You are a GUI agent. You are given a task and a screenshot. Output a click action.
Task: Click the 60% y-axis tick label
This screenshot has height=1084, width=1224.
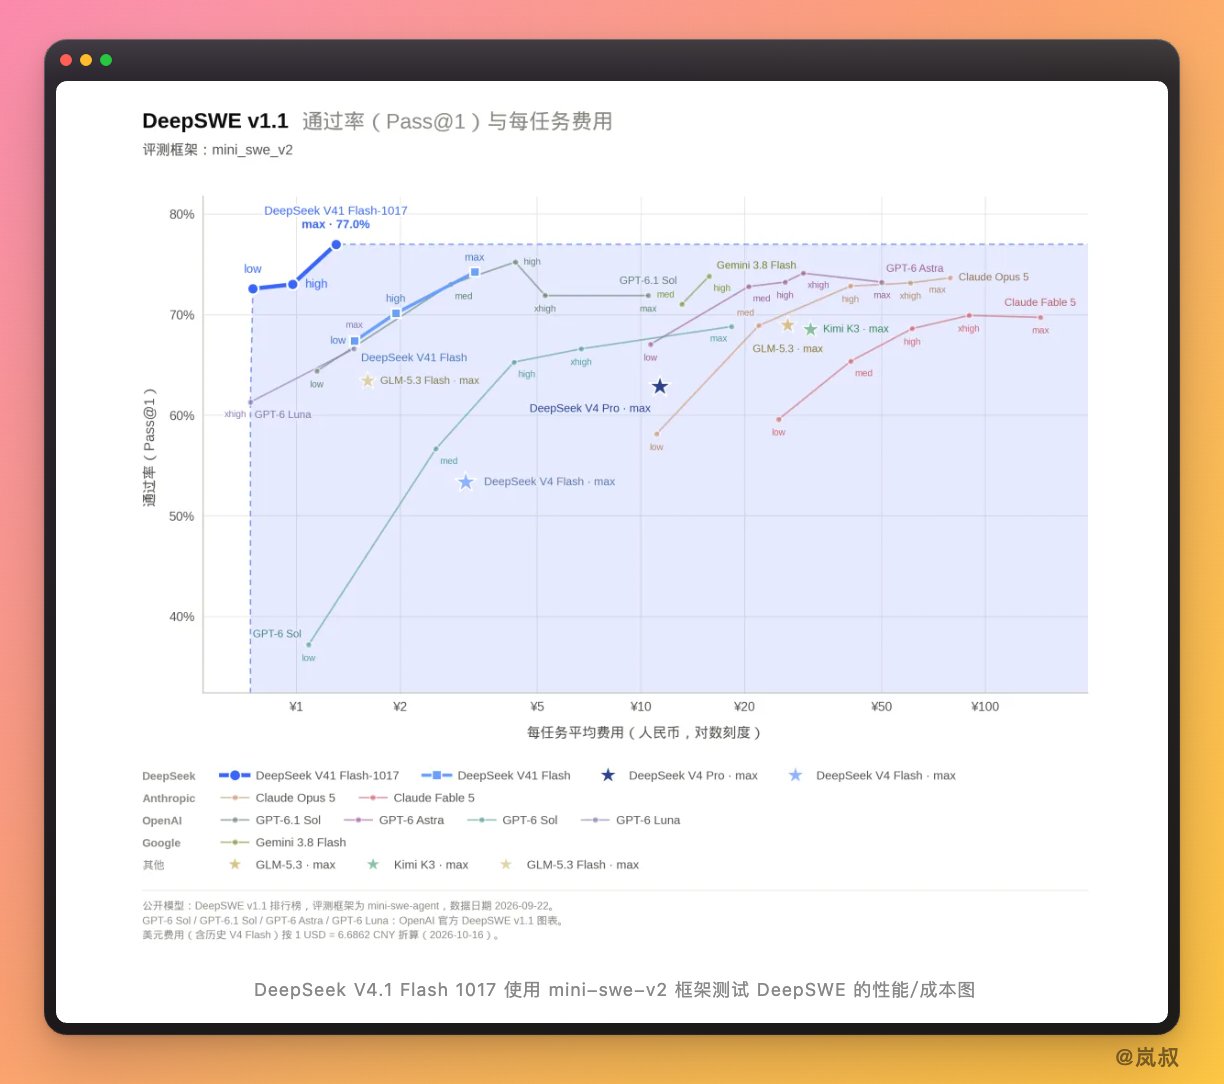182,416
